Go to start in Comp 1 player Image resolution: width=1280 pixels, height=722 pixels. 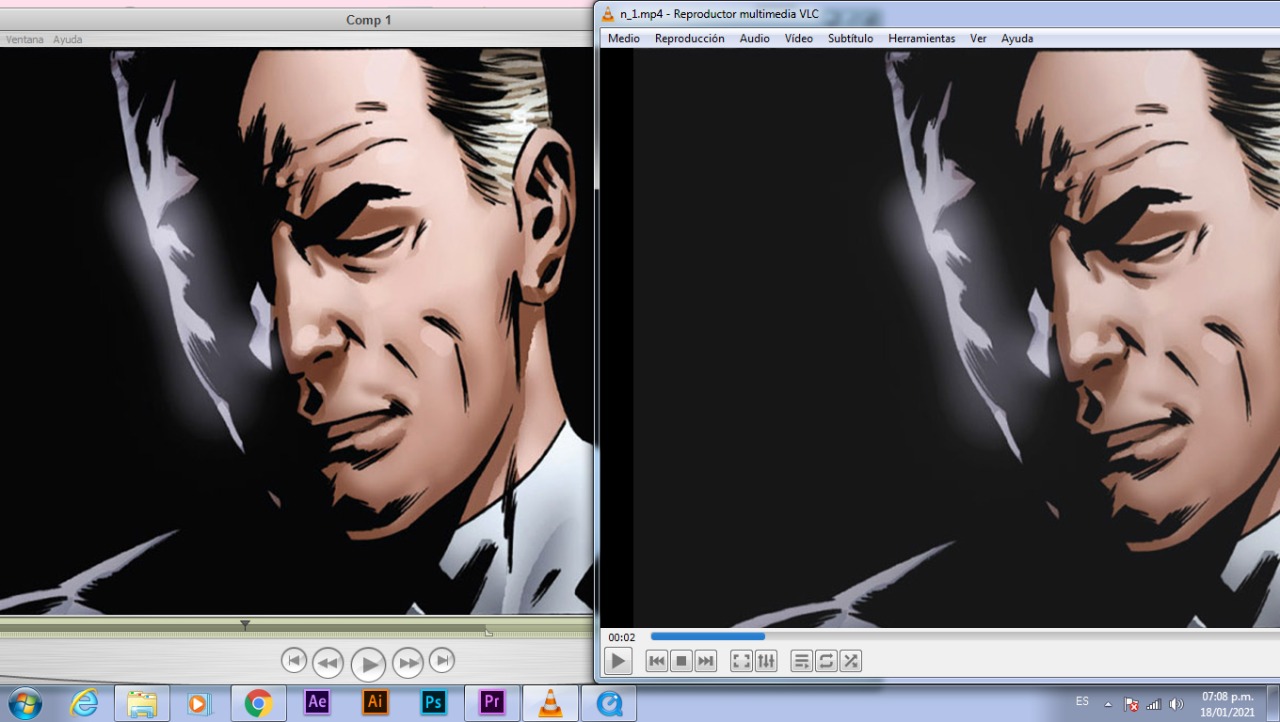294,660
